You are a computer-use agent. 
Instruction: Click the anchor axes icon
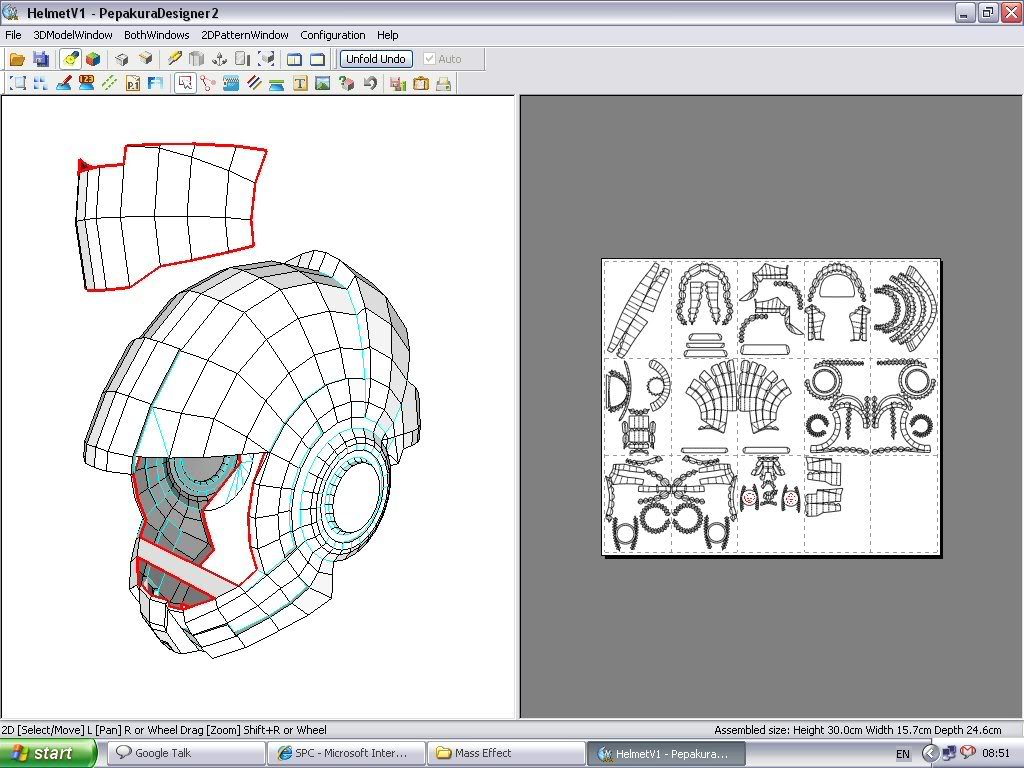pyautogui.click(x=219, y=59)
